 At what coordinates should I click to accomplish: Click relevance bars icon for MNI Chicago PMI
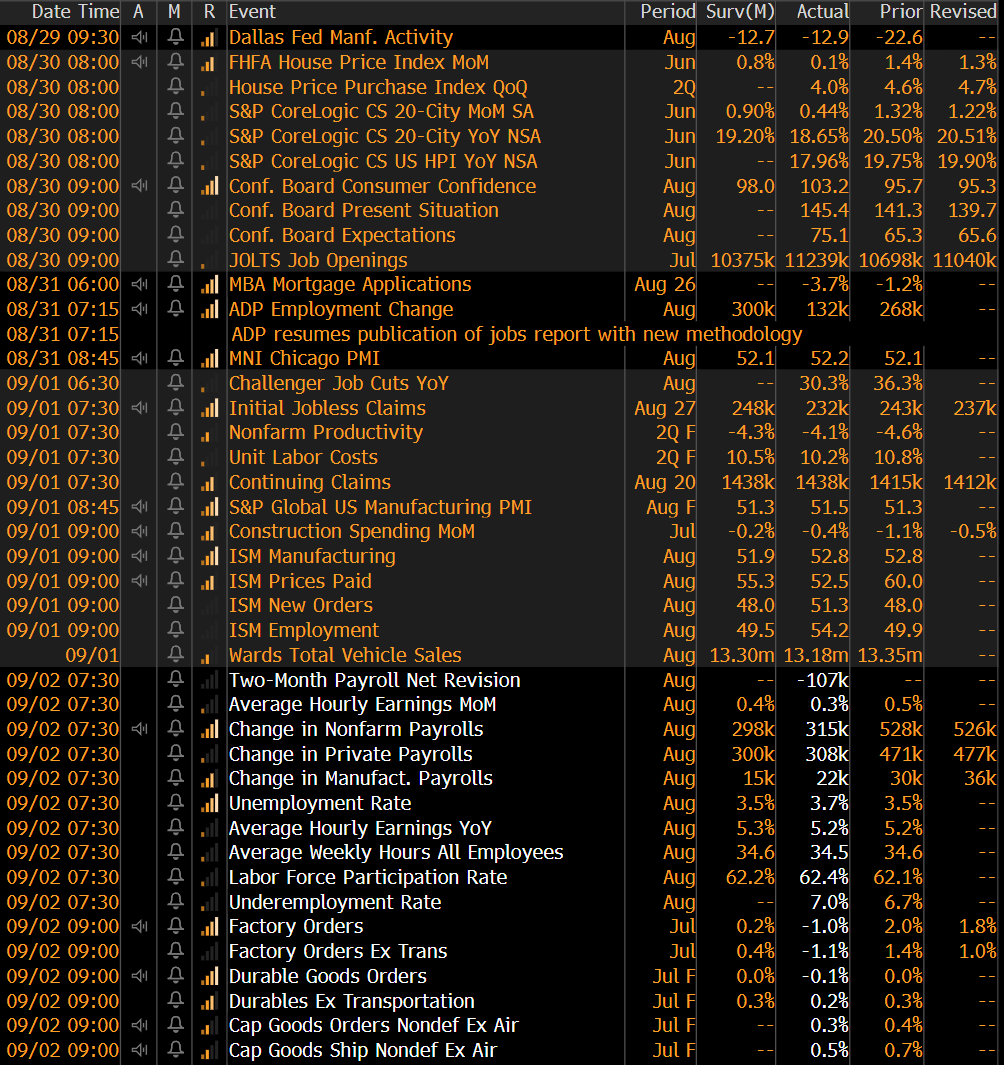209,358
